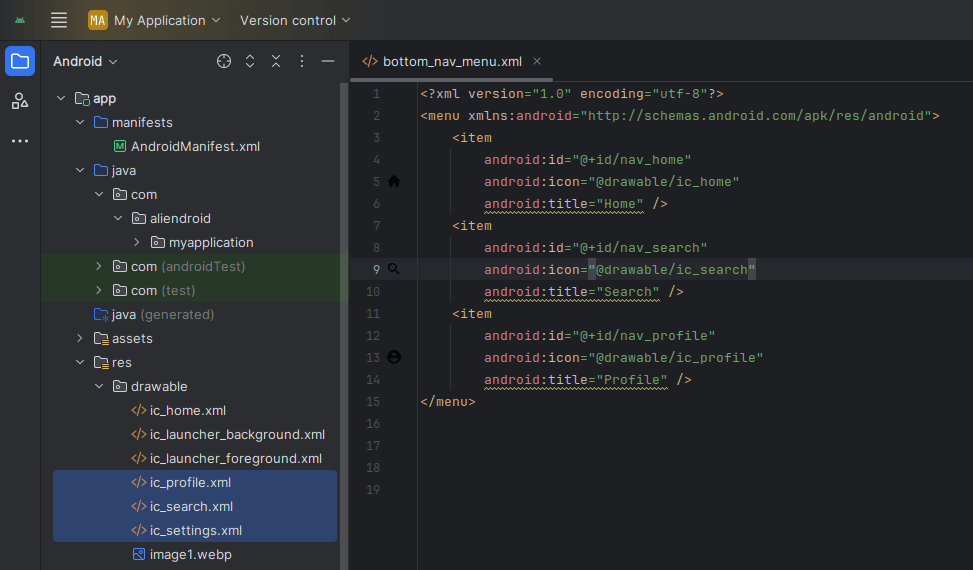
Task: Click the android:title="Home" attribute
Action: [x=563, y=203]
